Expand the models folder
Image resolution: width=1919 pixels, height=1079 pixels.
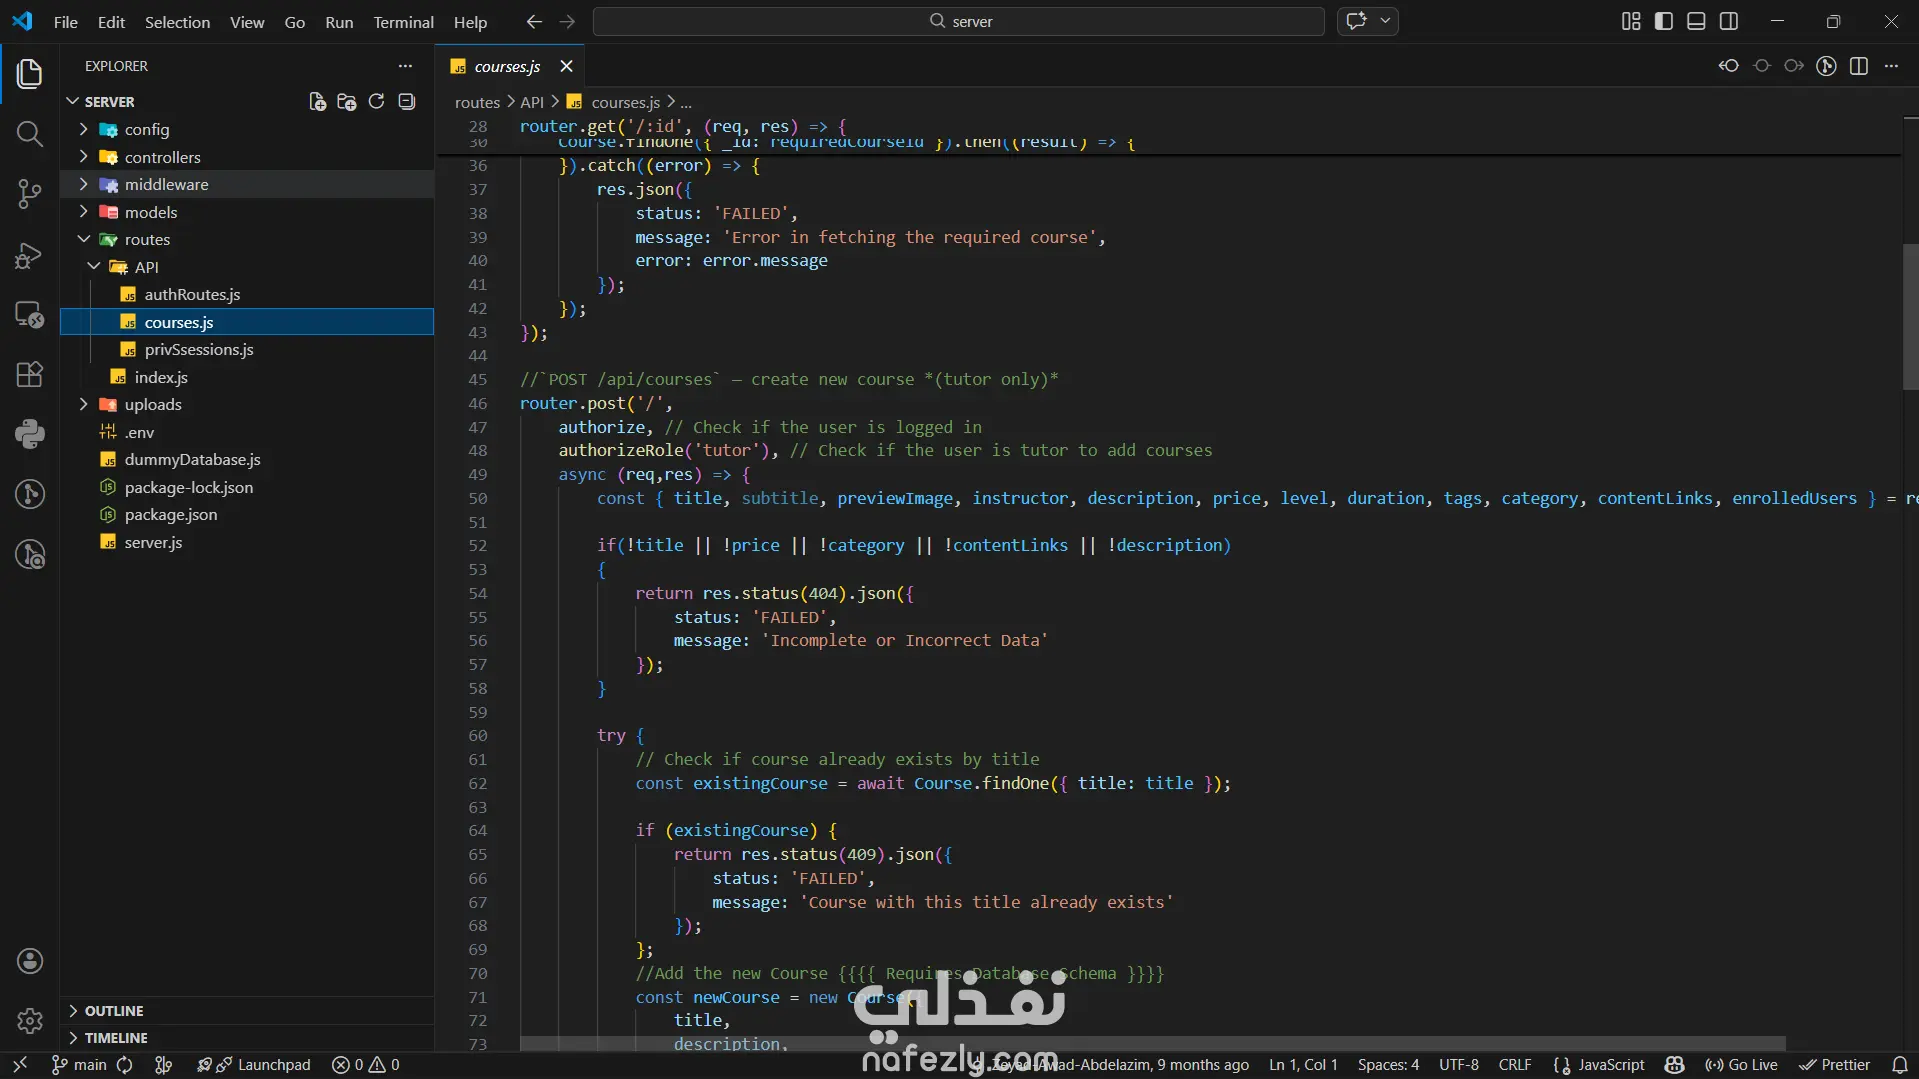(247, 212)
